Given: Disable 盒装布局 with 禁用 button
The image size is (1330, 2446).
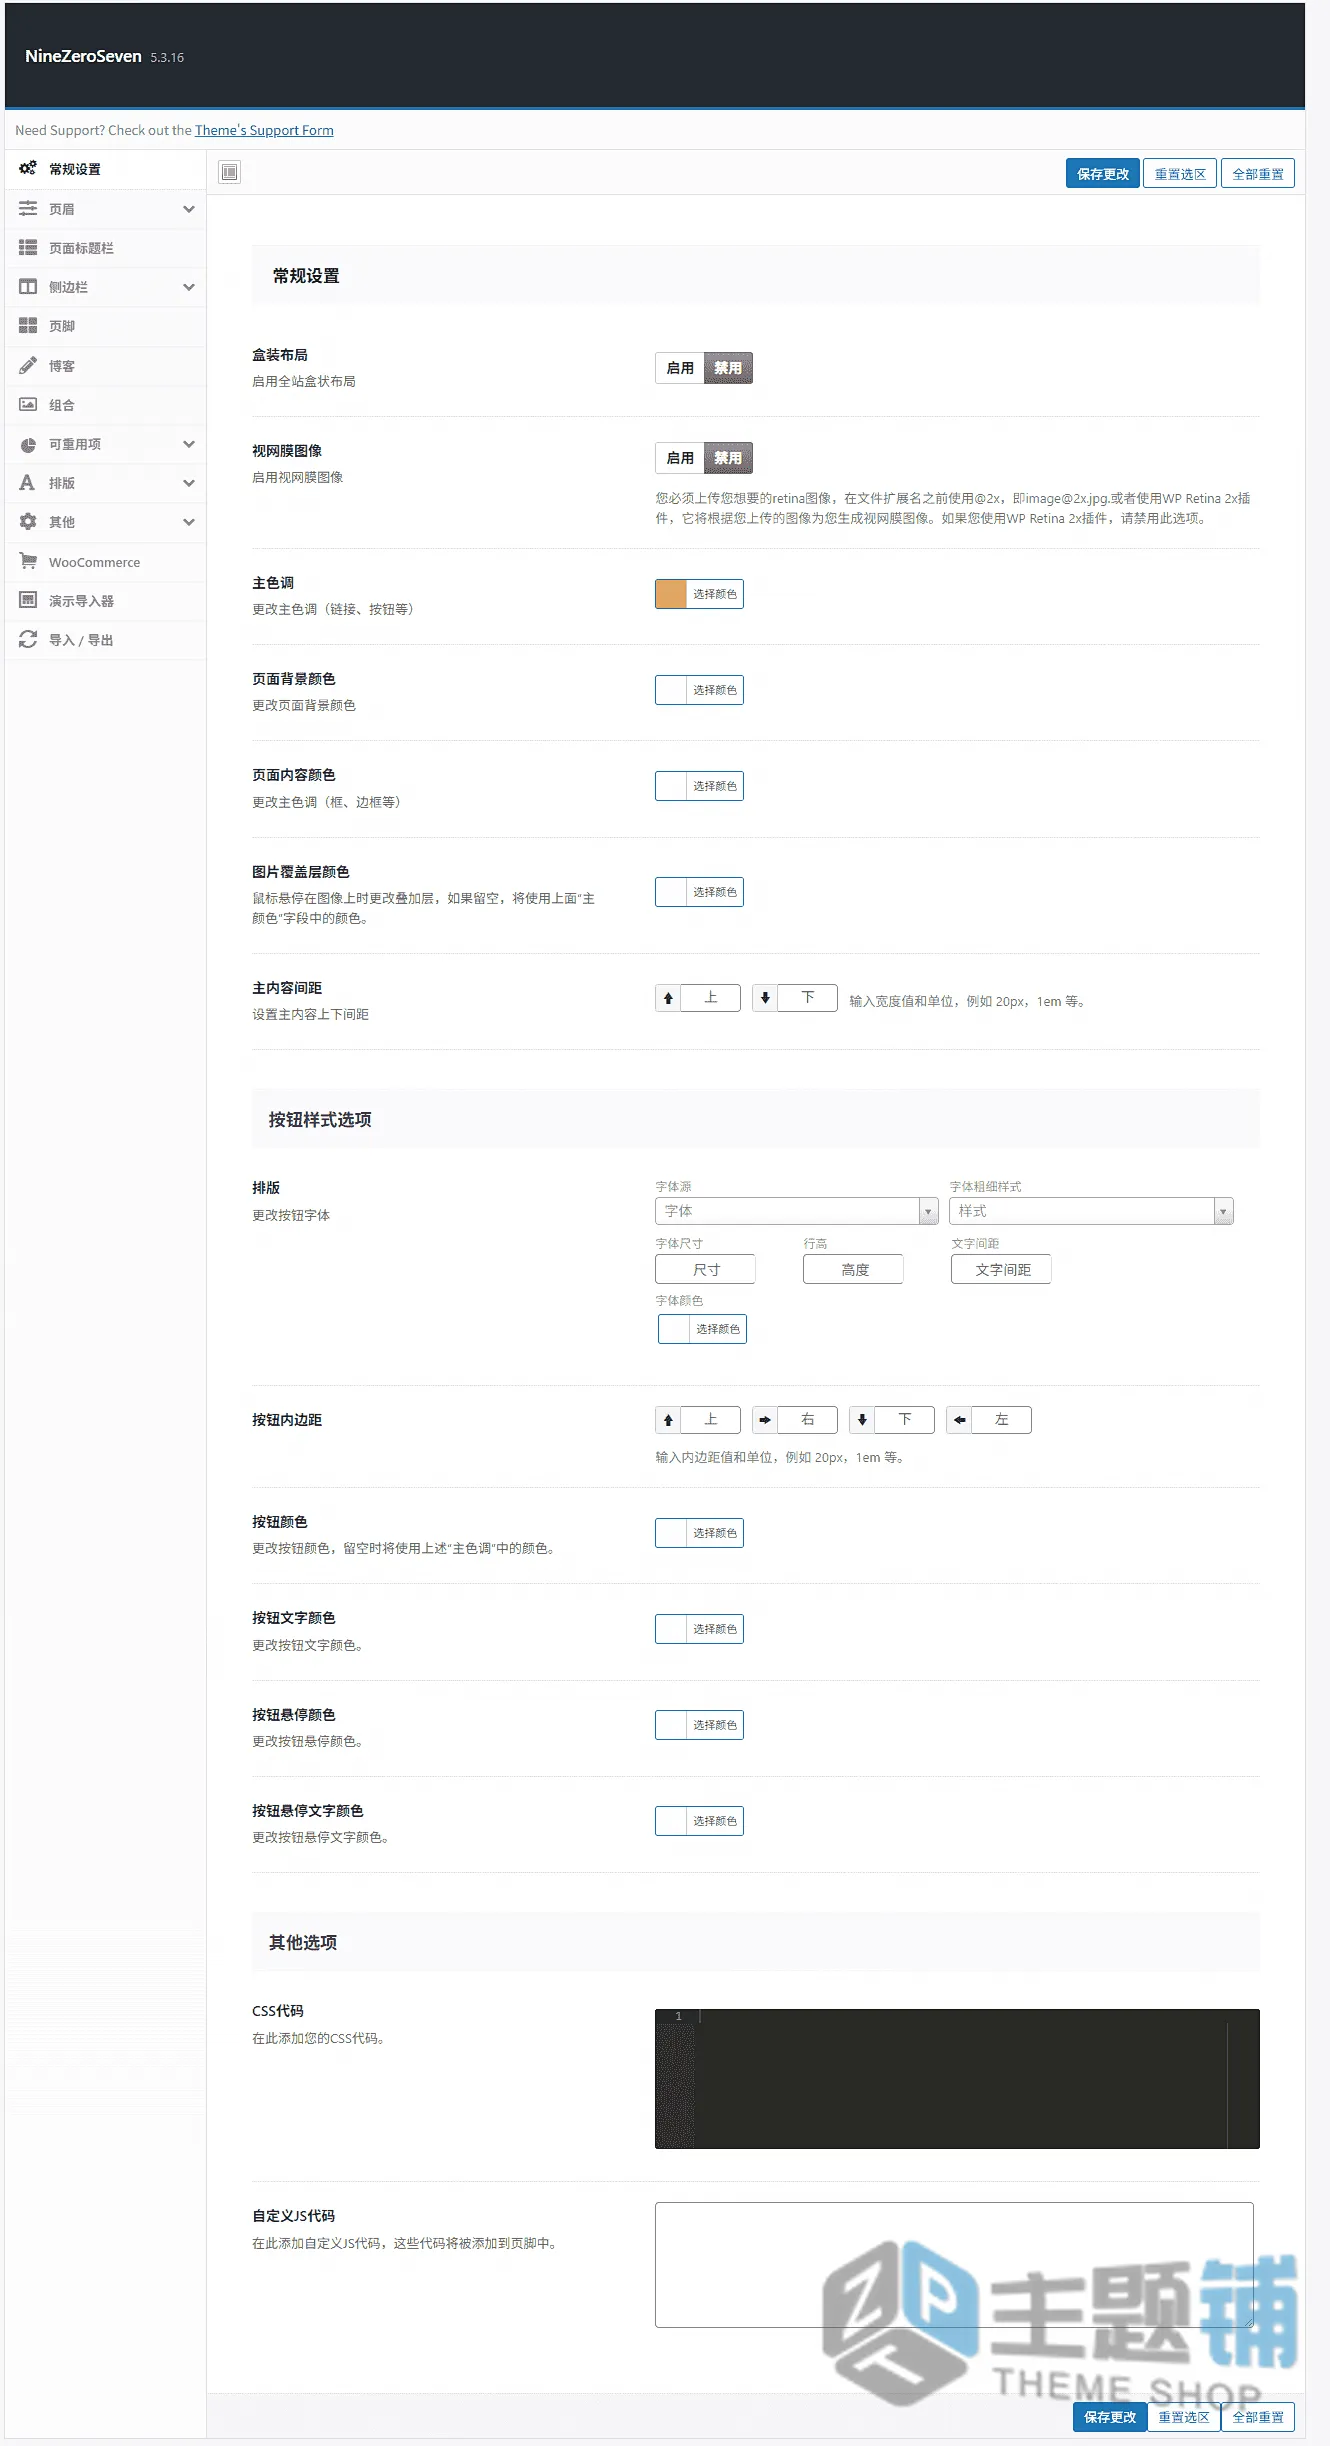Looking at the screenshot, I should point(728,368).
